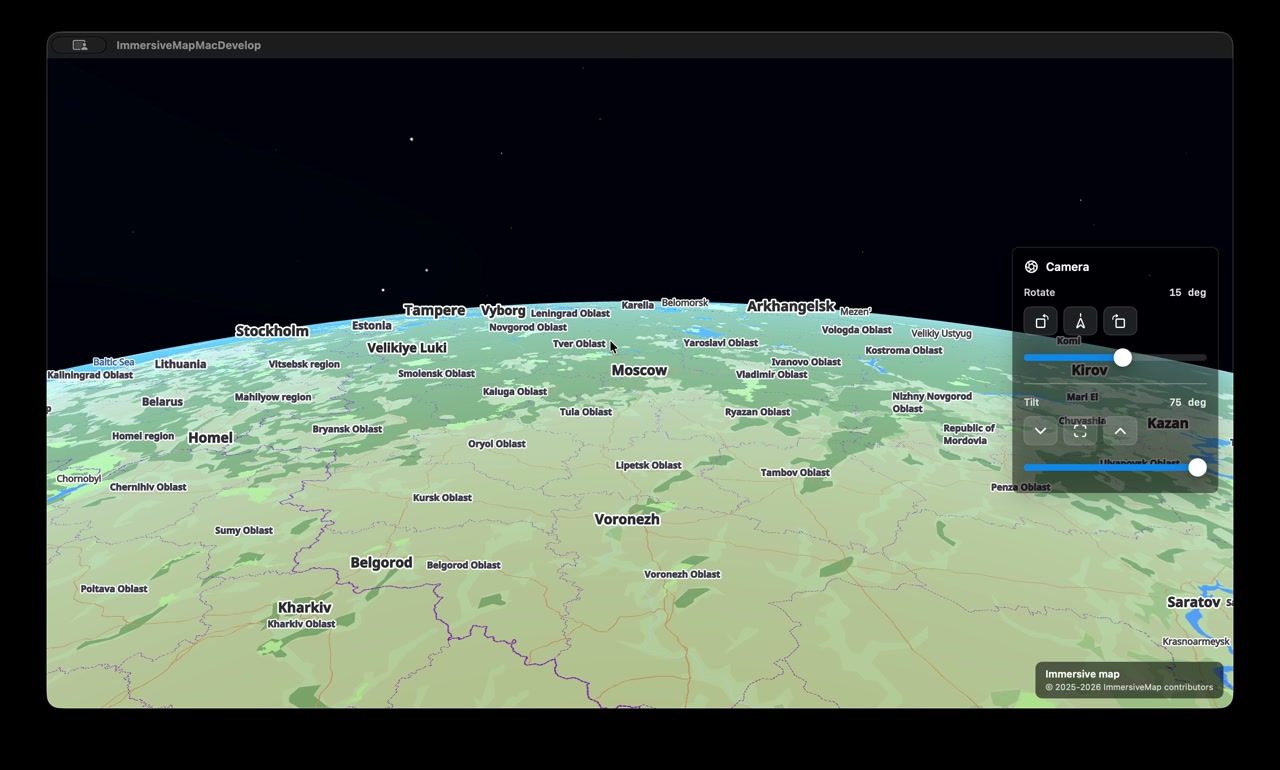1280x770 pixels.
Task: Click the 'Novgorod Oblast' label
Action: [528, 328]
